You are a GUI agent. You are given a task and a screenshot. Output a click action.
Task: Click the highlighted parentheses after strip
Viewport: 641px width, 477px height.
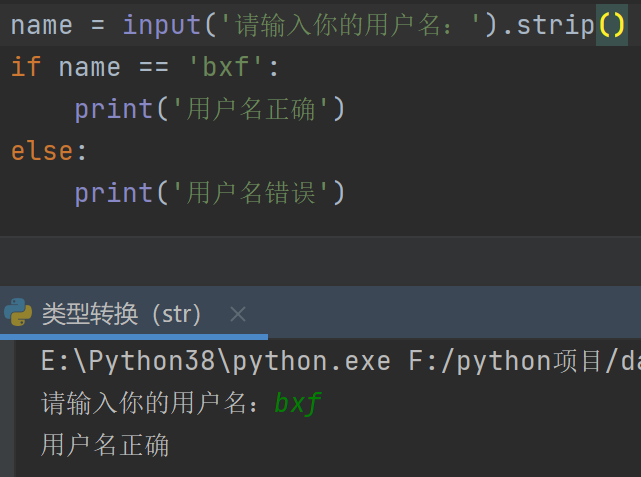pyautogui.click(x=610, y=24)
